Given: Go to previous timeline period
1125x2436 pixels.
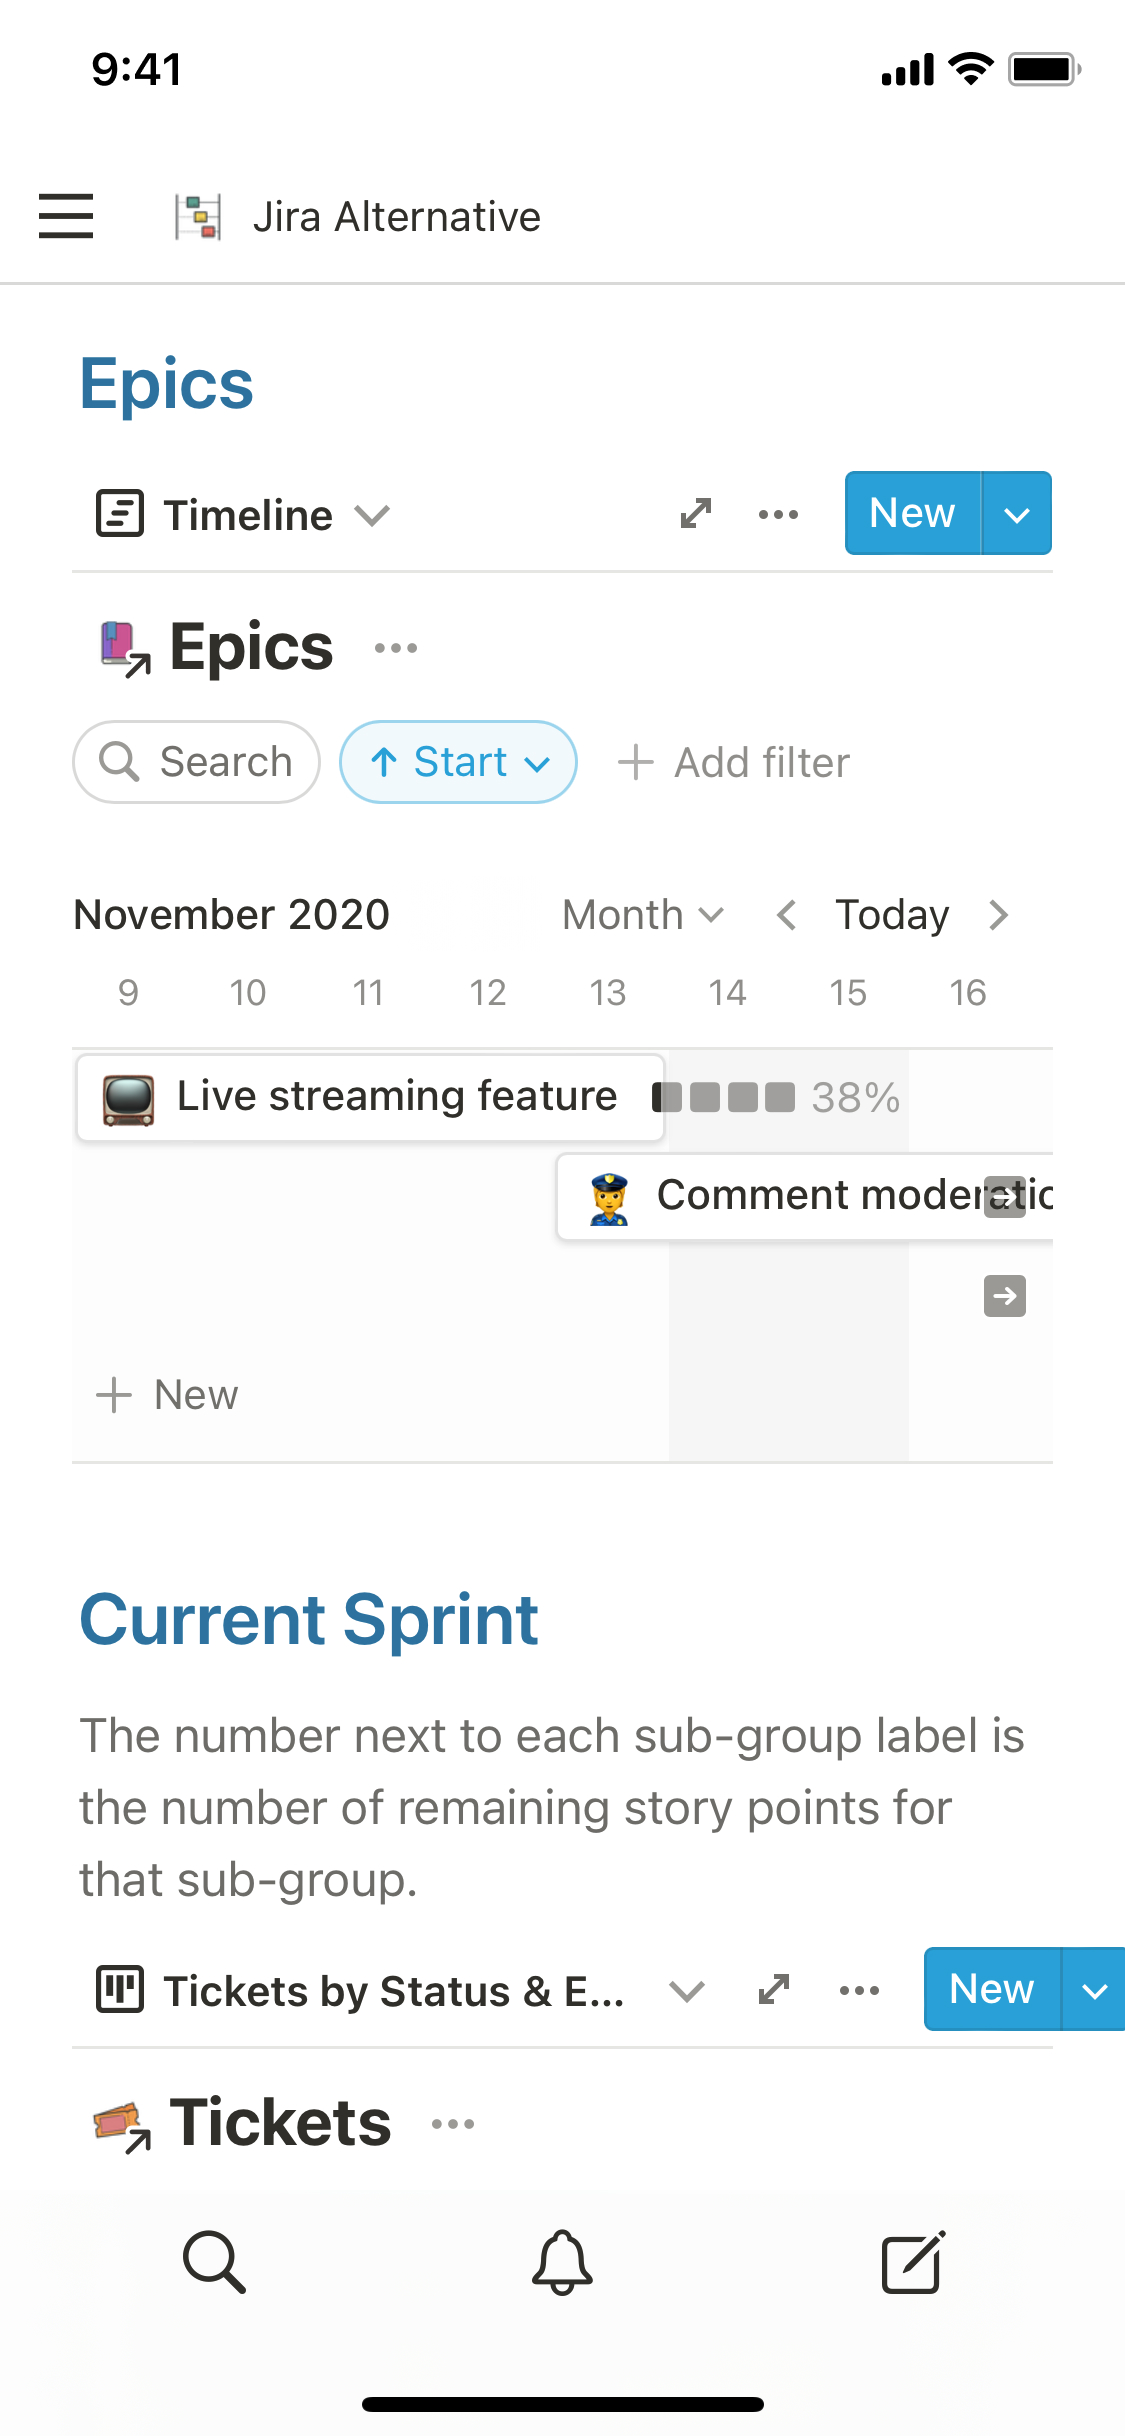Looking at the screenshot, I should click(x=787, y=915).
